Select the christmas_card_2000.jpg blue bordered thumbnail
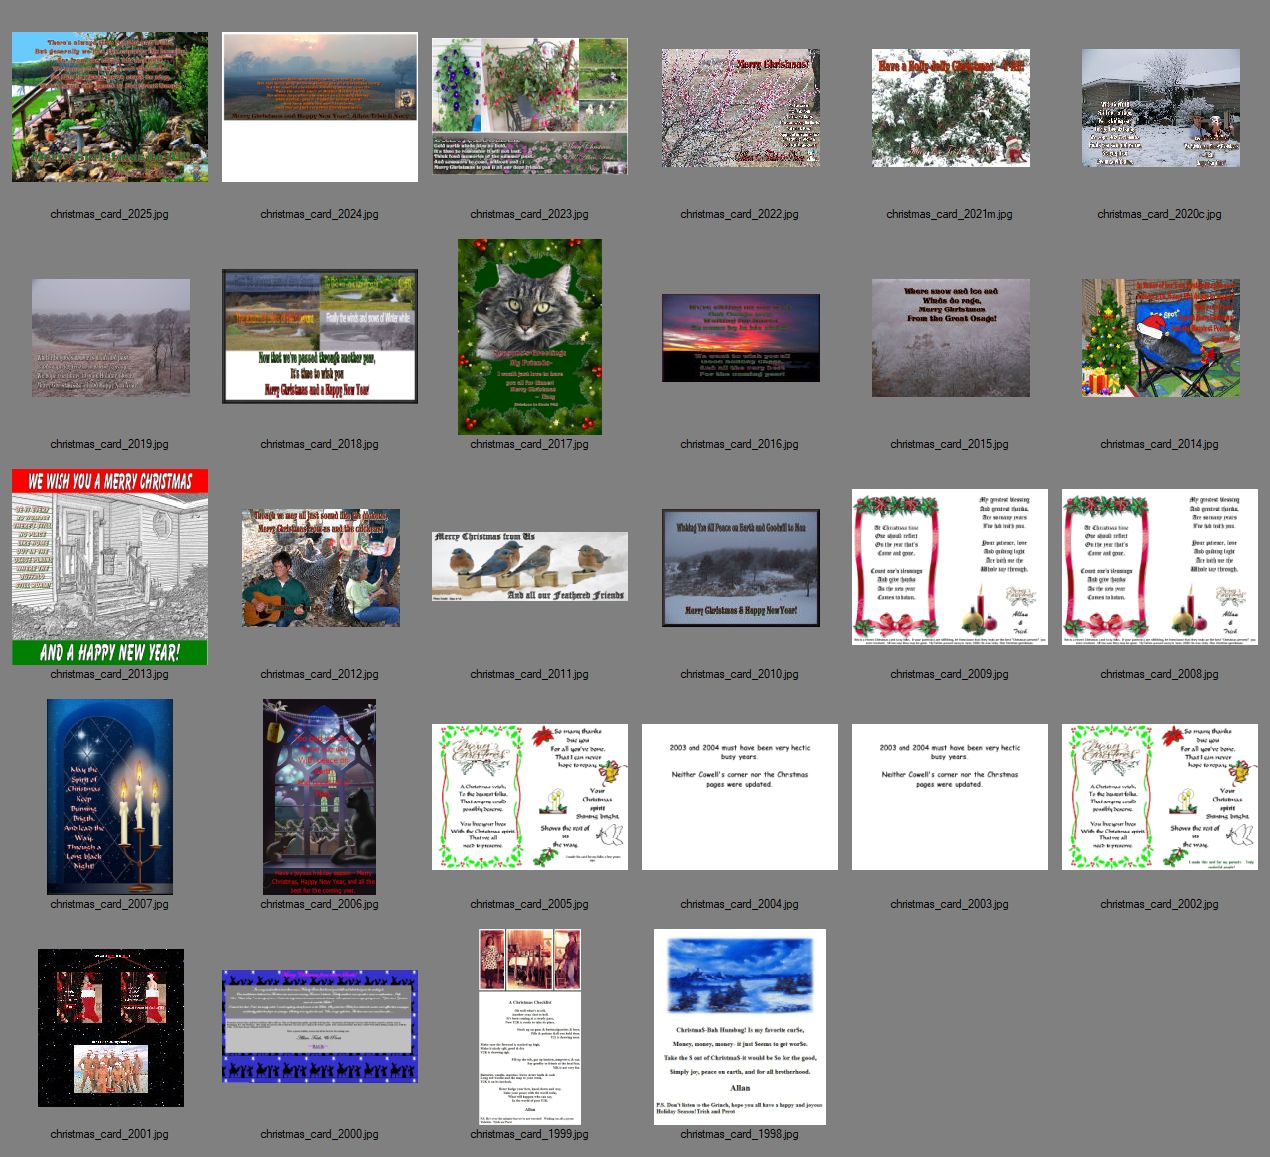1270x1157 pixels. tap(320, 1026)
